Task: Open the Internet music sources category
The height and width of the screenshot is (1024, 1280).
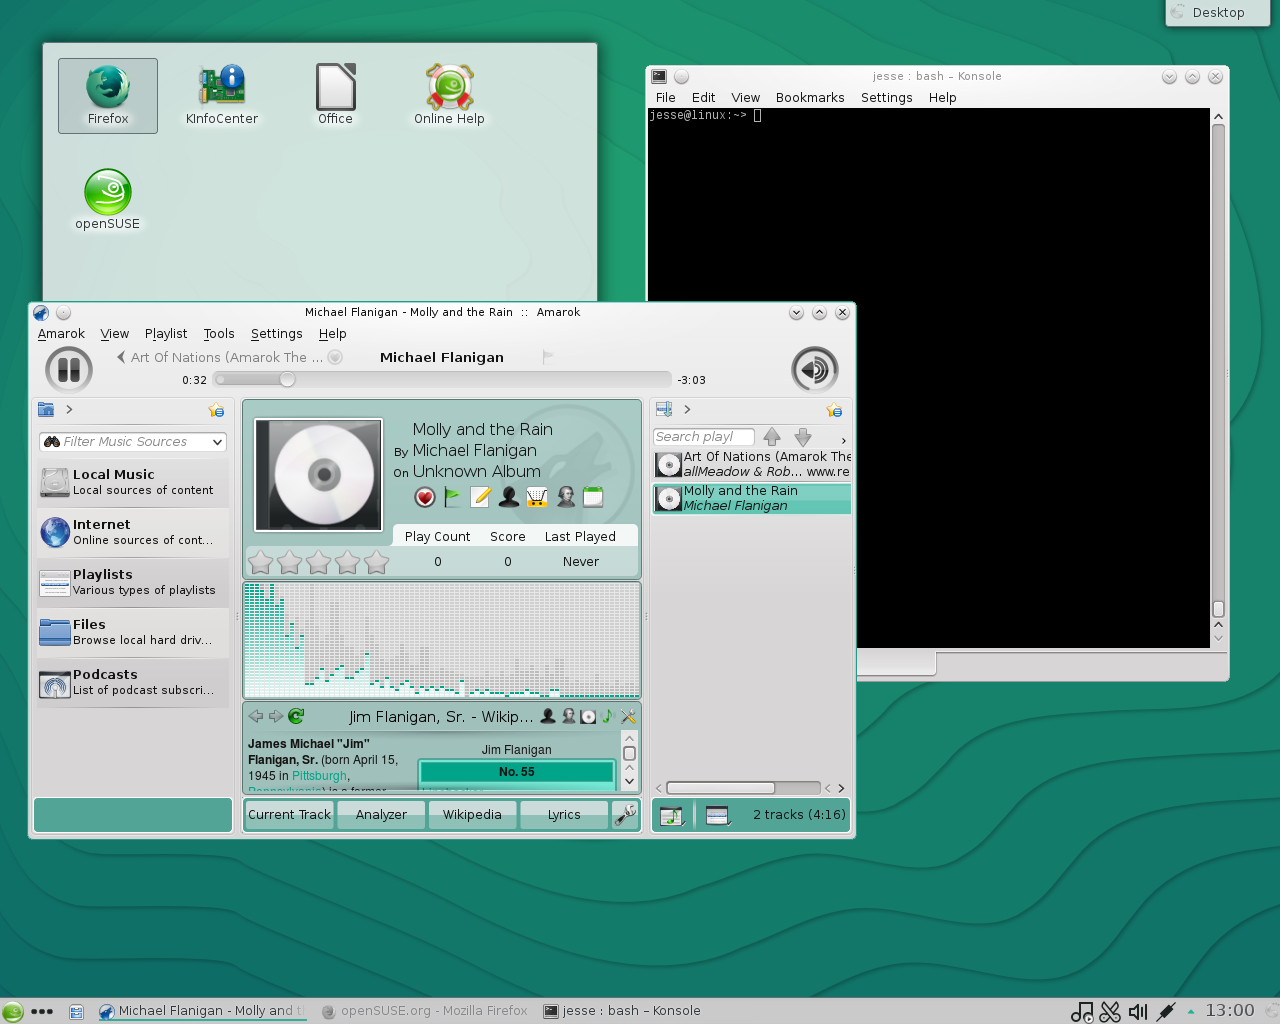Action: [x=133, y=532]
